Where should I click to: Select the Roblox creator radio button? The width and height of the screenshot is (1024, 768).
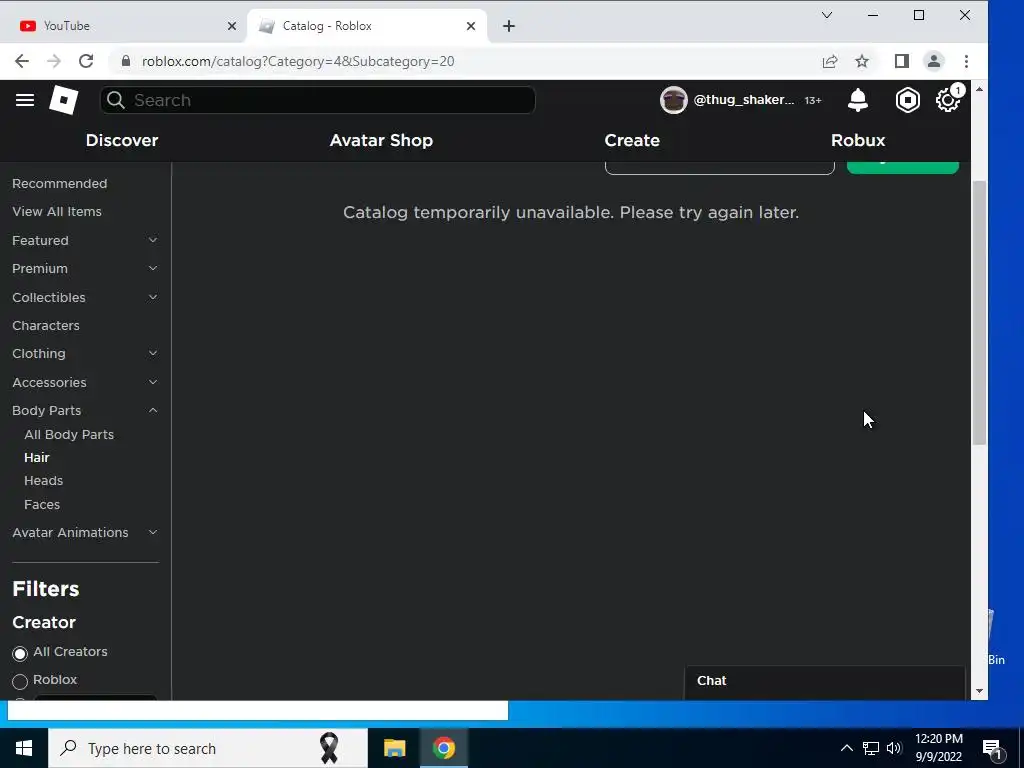coord(20,681)
